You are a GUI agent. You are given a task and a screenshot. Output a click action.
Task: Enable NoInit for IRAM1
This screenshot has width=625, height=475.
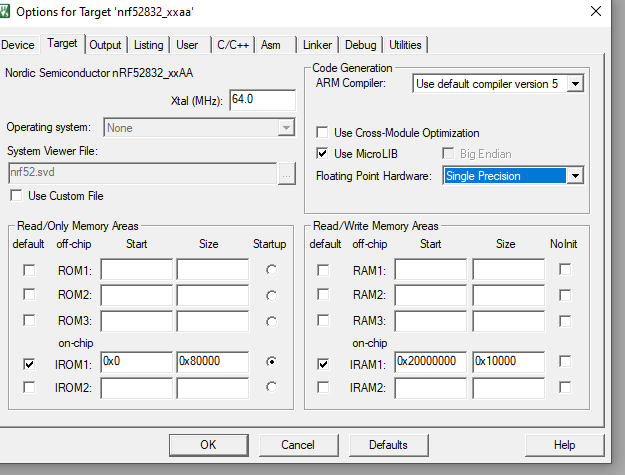[565, 364]
